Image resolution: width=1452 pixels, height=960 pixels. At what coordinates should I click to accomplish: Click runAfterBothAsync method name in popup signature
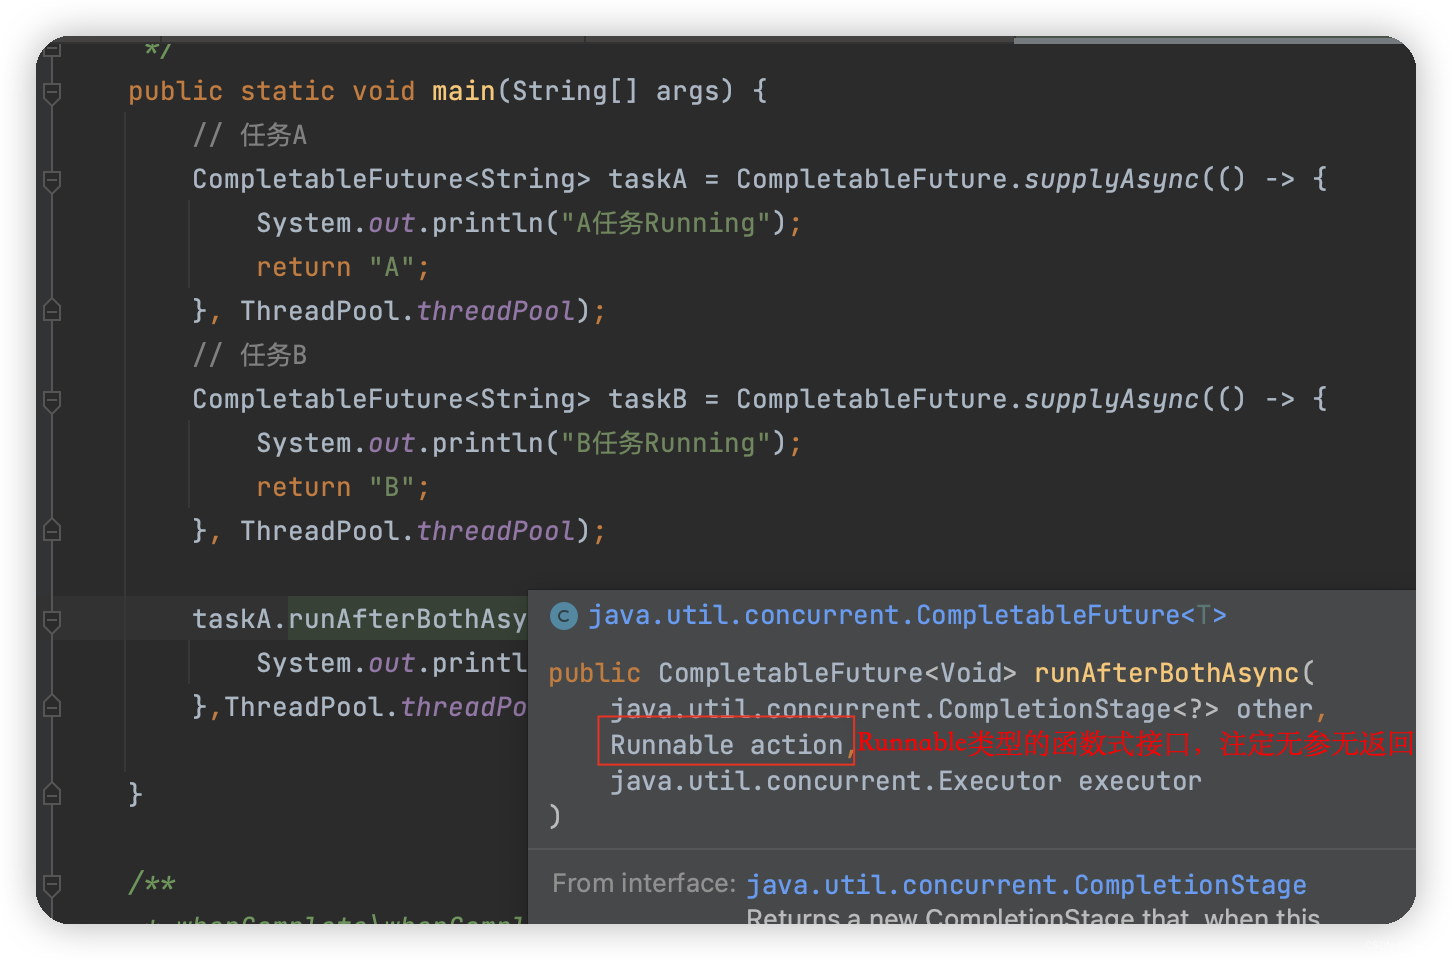[x=1166, y=673]
